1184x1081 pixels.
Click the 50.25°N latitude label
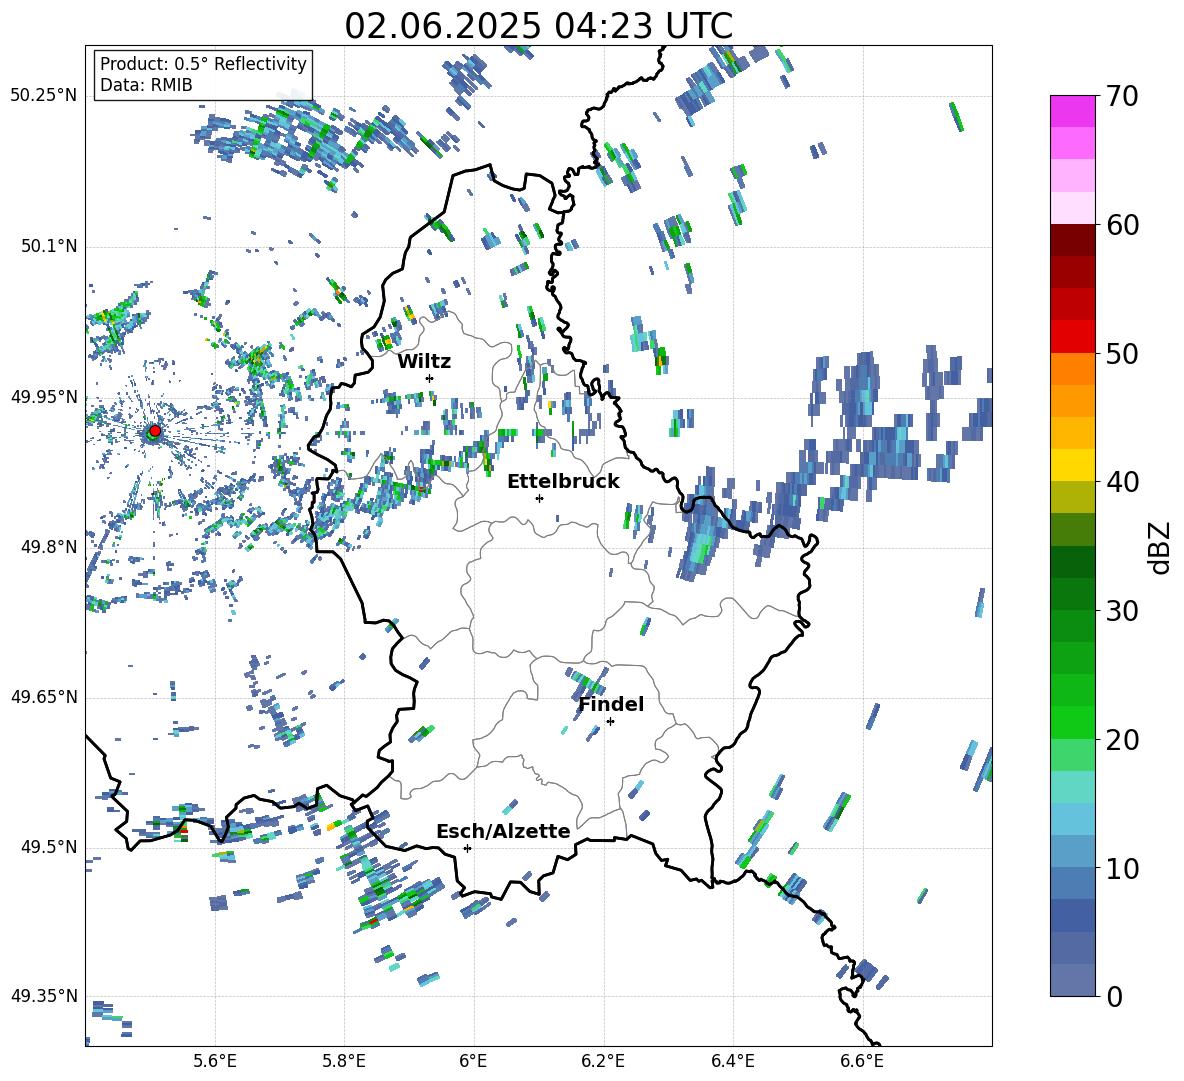pyautogui.click(x=44, y=96)
